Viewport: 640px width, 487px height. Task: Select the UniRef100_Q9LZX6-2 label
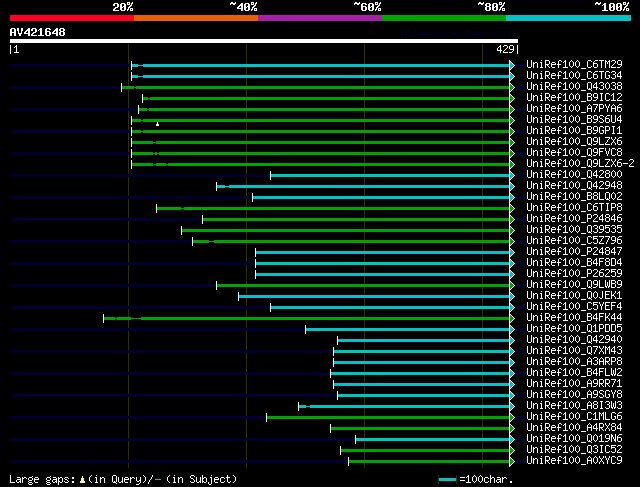click(580, 164)
